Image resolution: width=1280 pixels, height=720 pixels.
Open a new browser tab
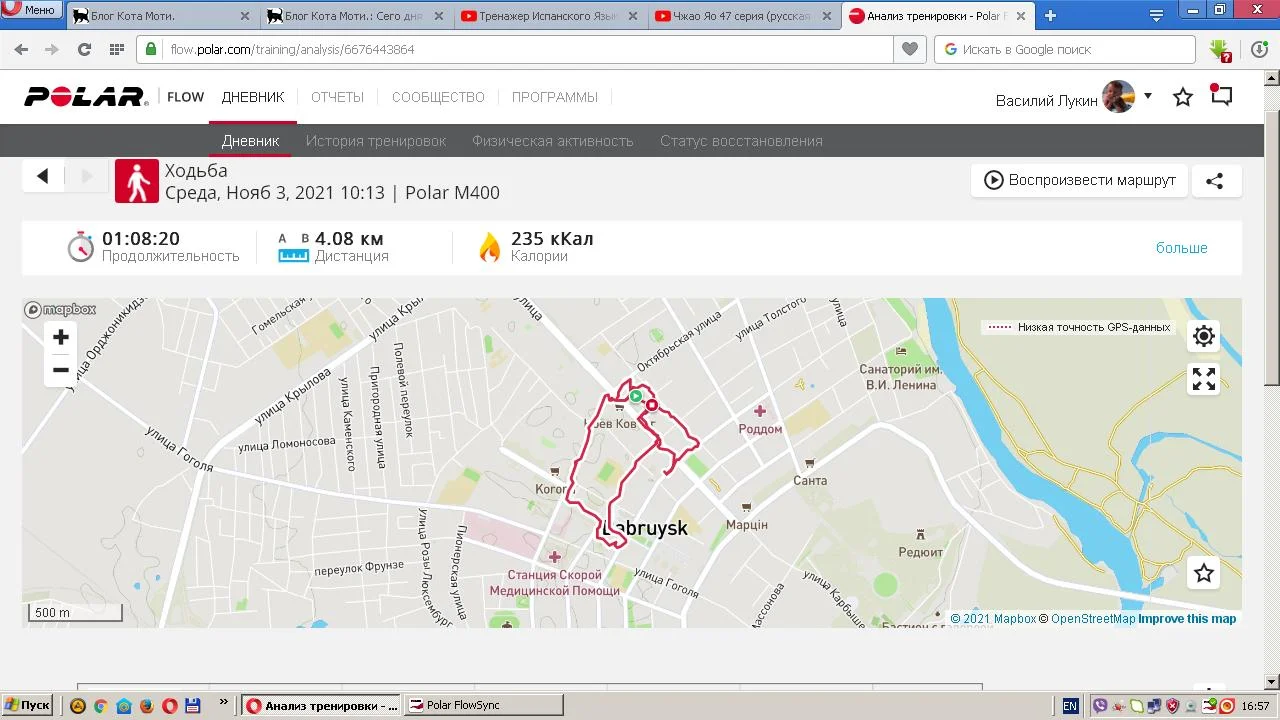(x=1050, y=15)
